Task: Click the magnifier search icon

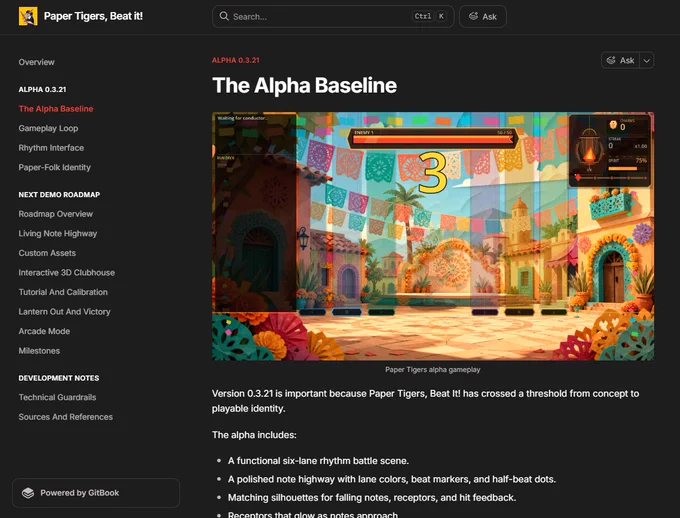Action: coord(224,16)
